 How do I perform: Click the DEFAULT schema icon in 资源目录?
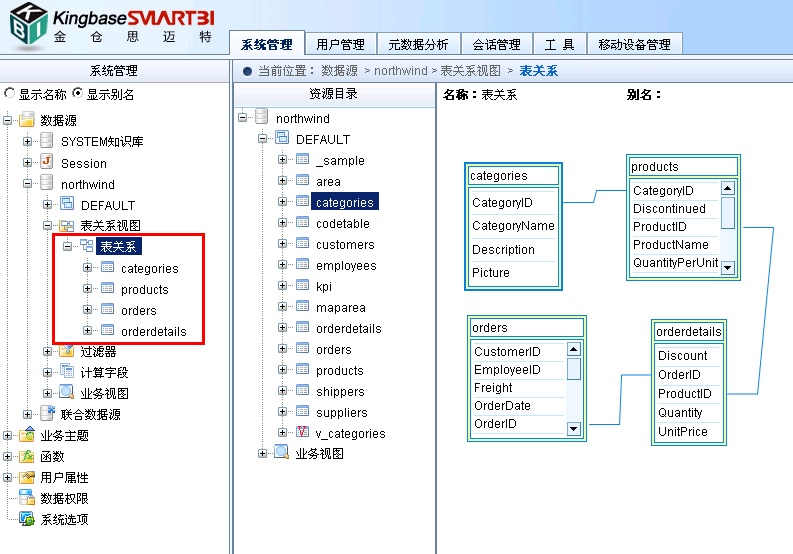pos(282,138)
